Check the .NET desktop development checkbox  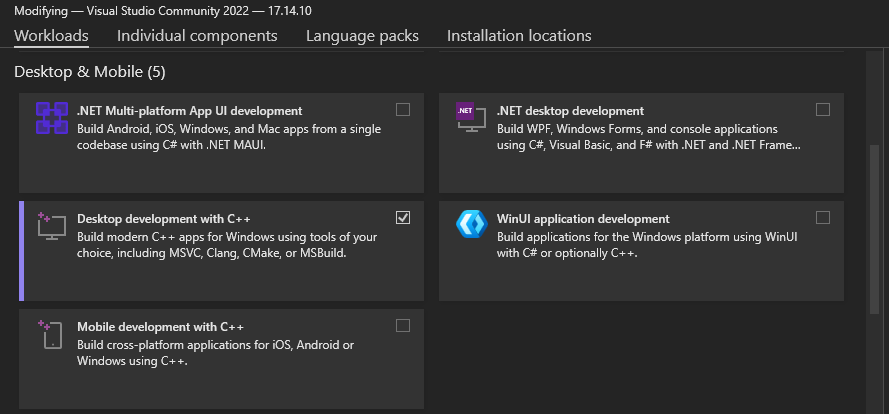coord(823,109)
